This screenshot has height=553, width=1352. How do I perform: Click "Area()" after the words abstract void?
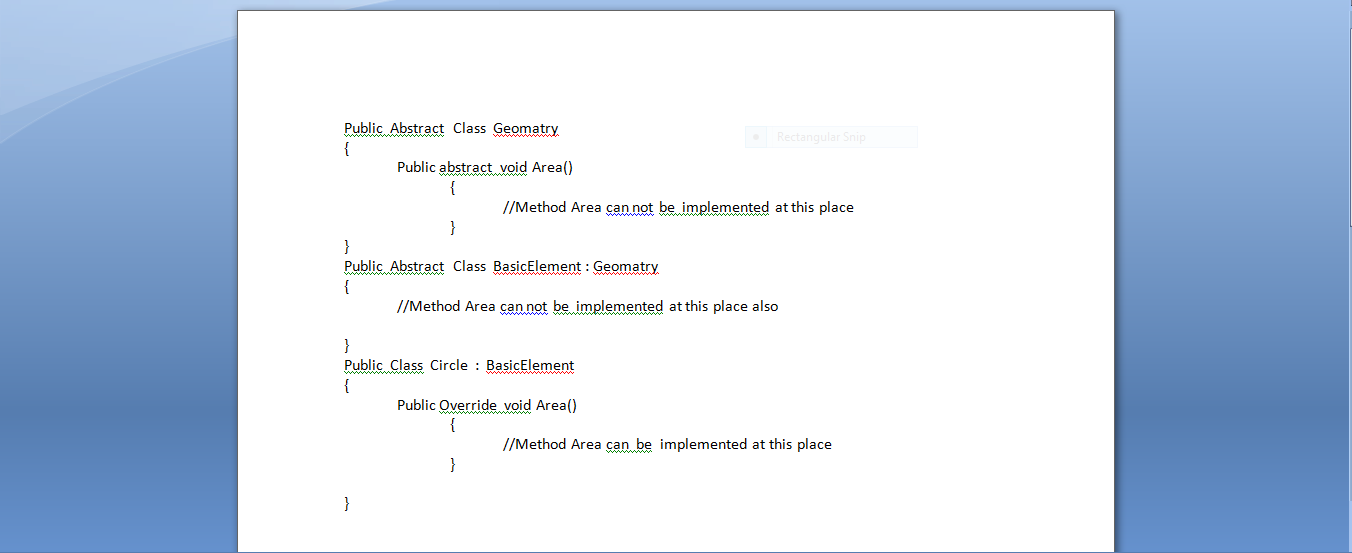(x=552, y=167)
